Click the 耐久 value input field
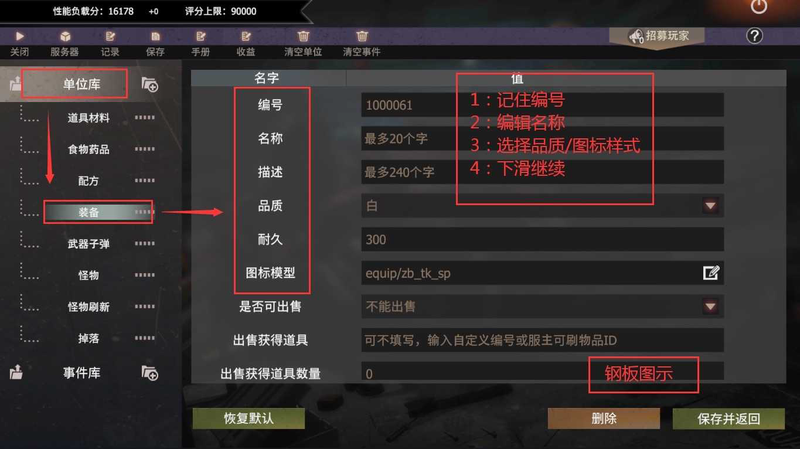This screenshot has width=800, height=449. 542,239
